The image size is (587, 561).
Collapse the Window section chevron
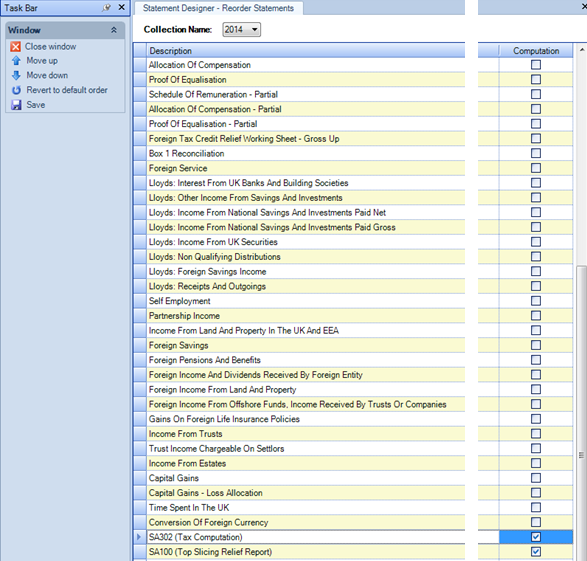[x=114, y=30]
